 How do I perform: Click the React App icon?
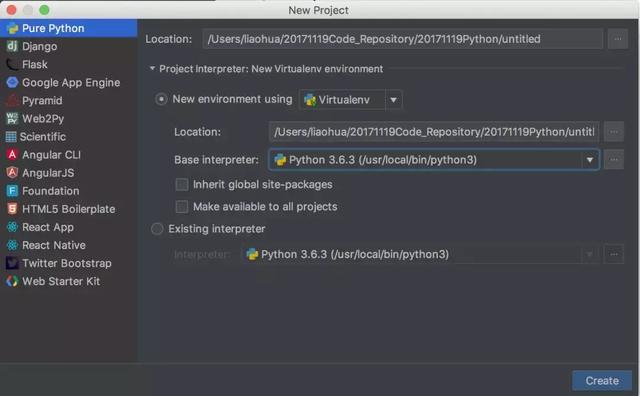coord(12,227)
